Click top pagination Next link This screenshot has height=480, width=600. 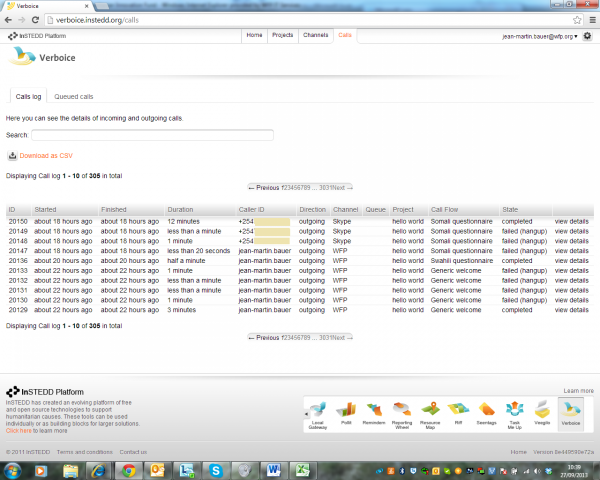click(342, 188)
